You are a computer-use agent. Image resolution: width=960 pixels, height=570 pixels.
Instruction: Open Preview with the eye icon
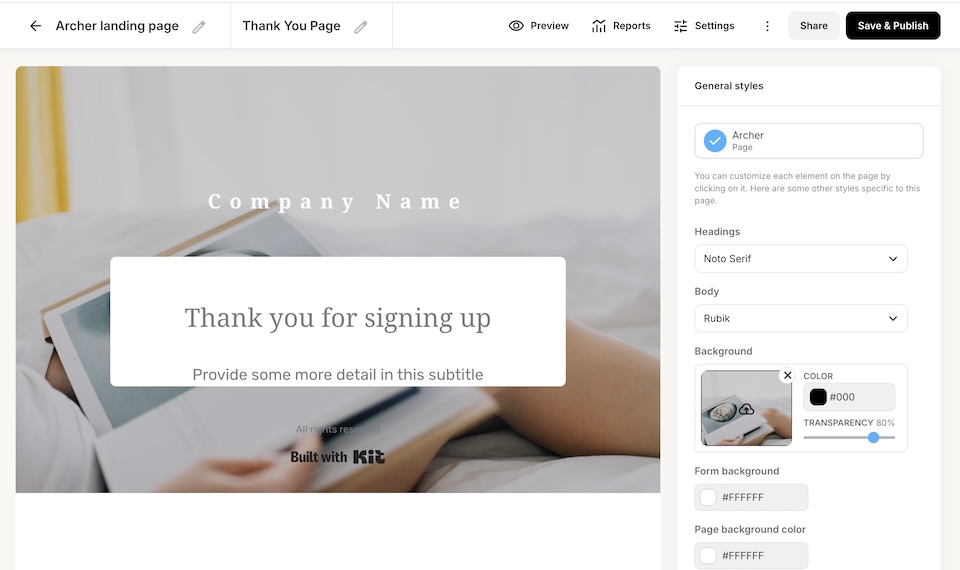coord(516,26)
